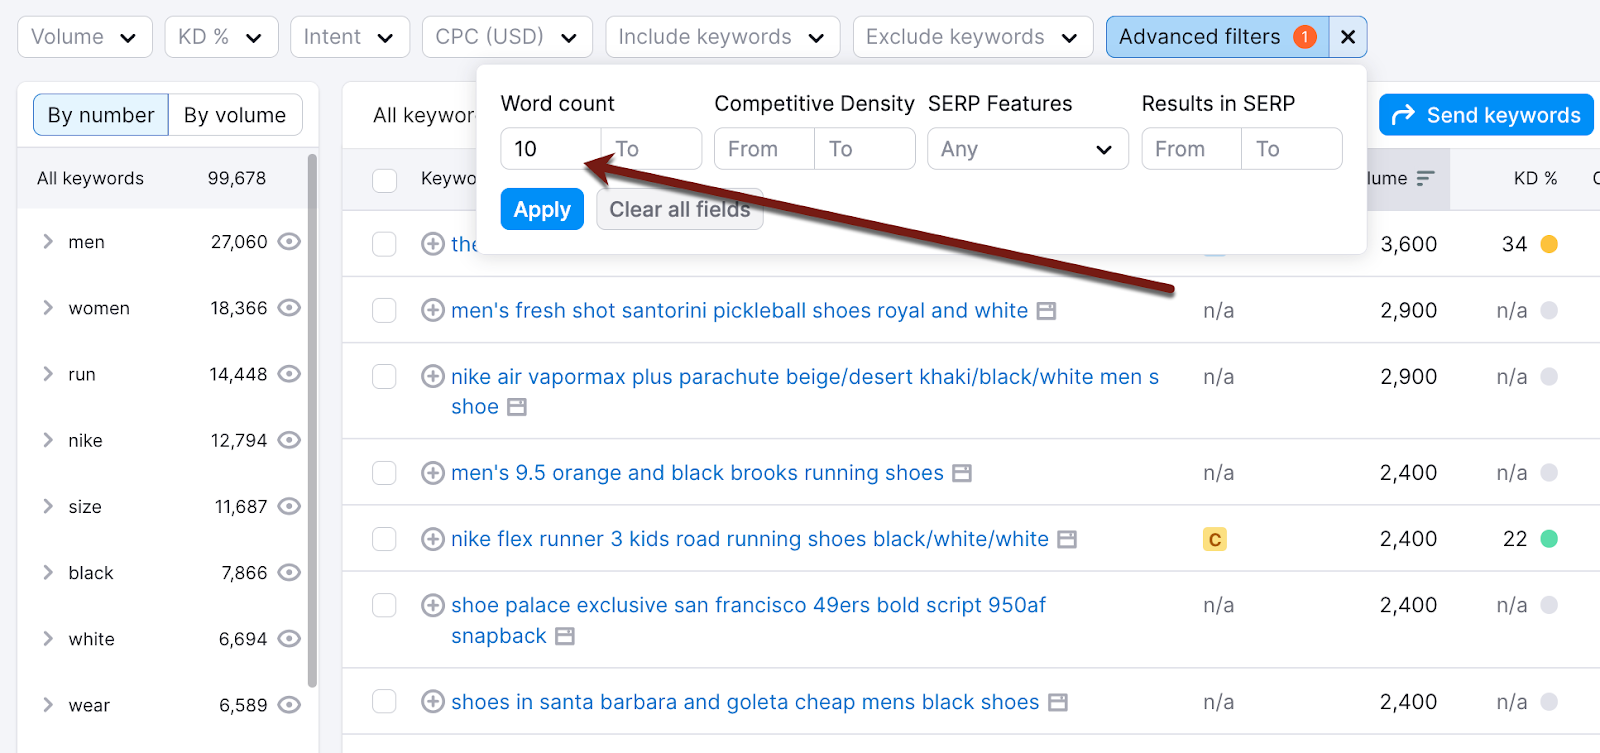Switch to By volume grouping tab
This screenshot has height=753, width=1600.
235,115
